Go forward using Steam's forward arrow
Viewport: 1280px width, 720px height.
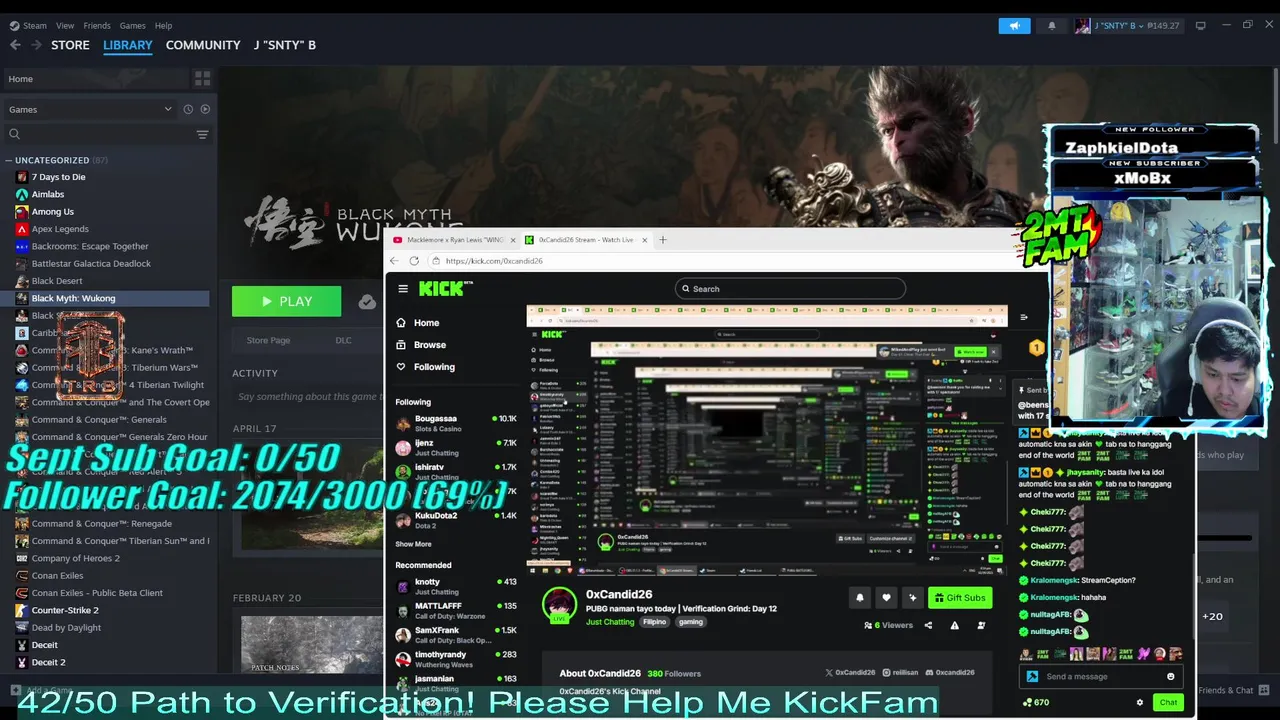pos(36,45)
